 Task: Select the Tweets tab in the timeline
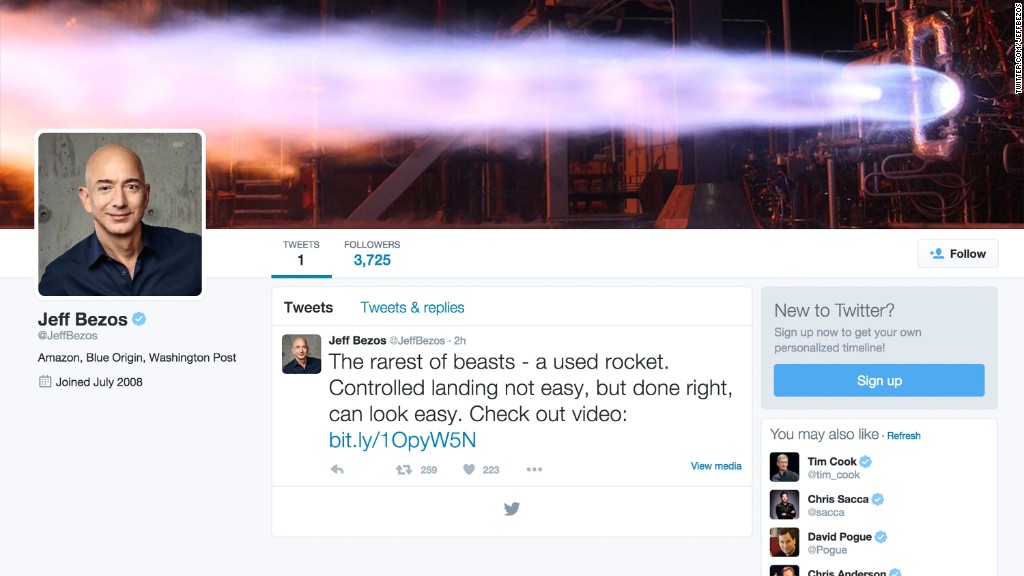click(308, 307)
